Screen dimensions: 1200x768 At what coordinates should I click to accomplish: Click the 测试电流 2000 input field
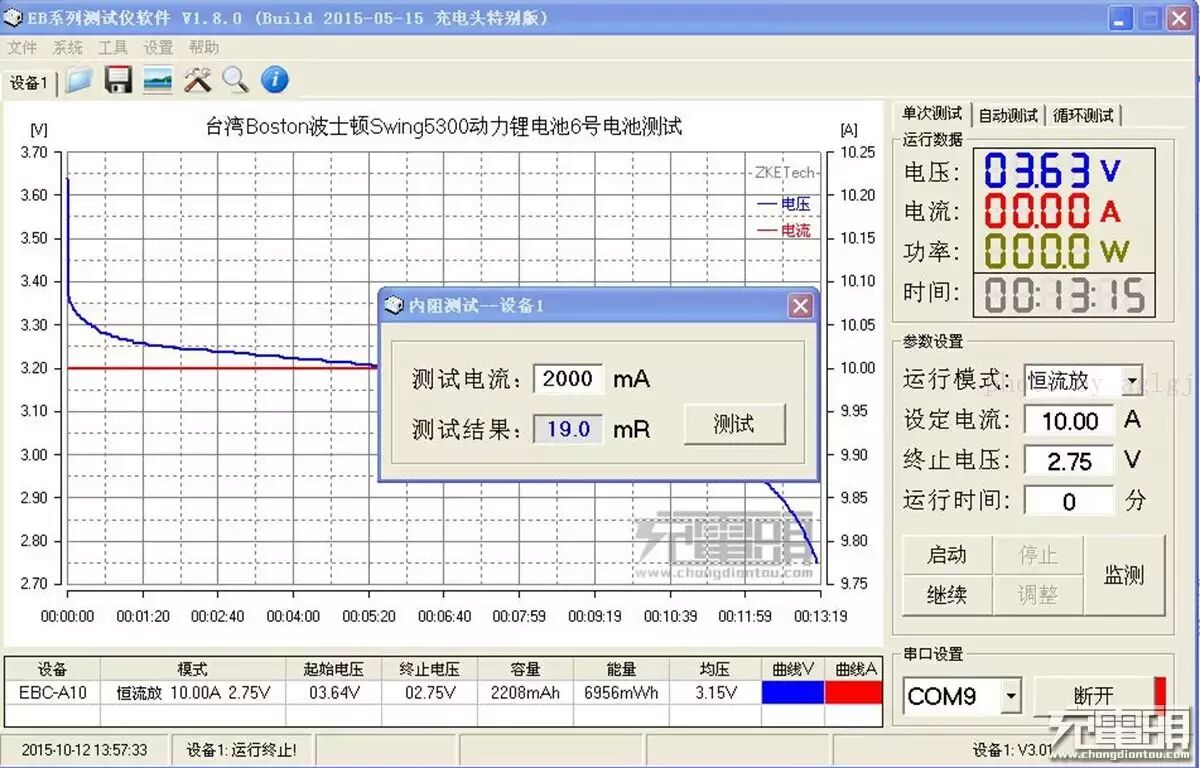568,379
